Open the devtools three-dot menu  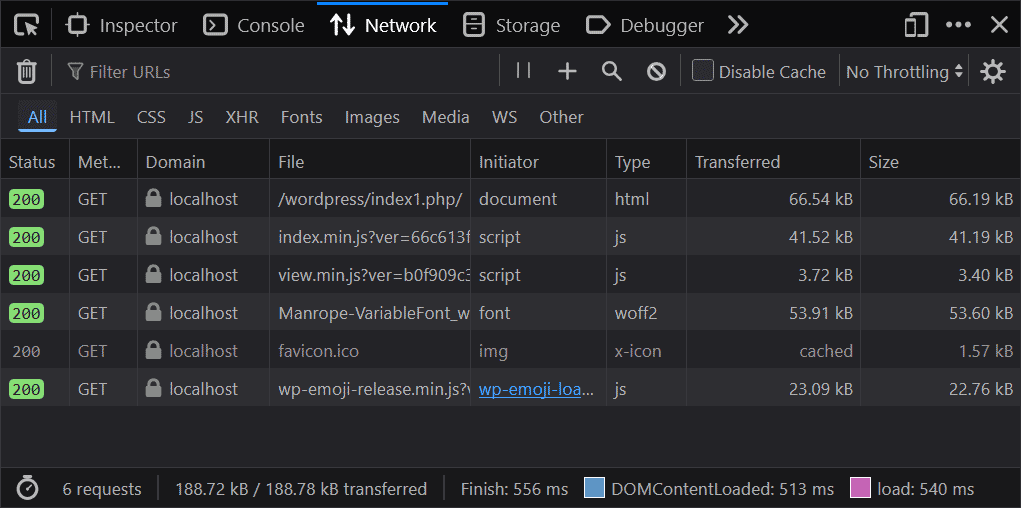(958, 25)
